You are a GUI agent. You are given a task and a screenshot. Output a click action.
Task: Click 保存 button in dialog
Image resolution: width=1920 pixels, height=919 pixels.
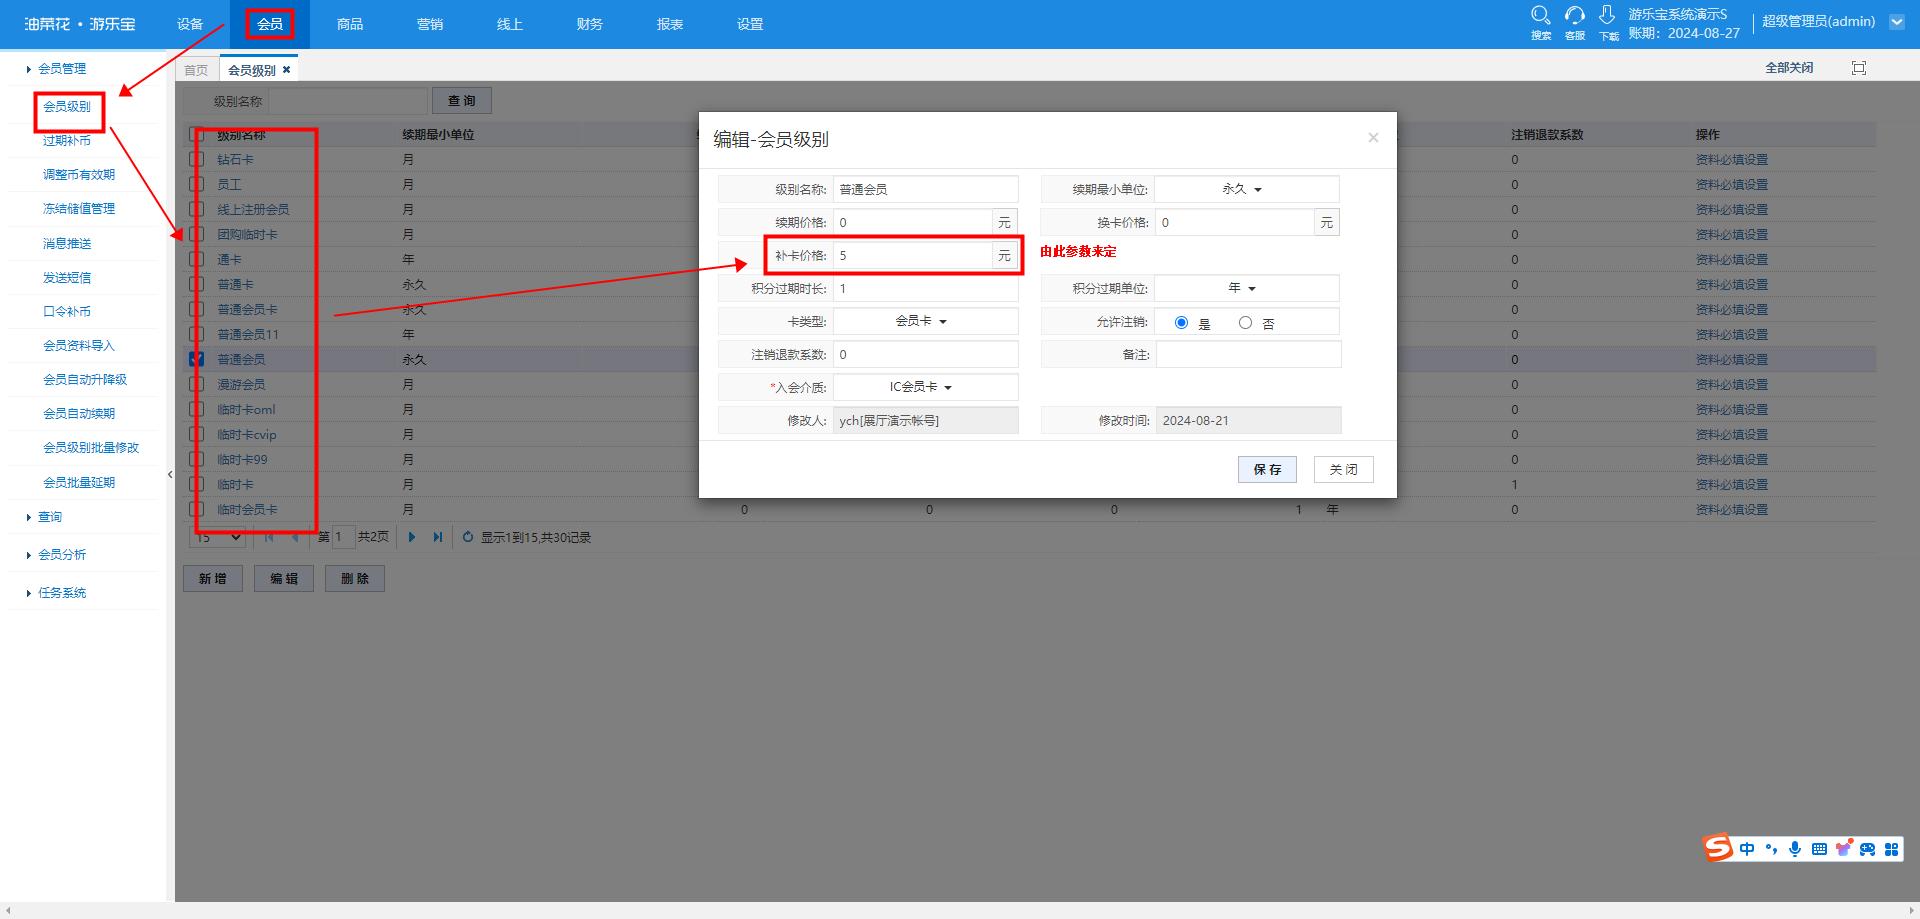(1267, 469)
